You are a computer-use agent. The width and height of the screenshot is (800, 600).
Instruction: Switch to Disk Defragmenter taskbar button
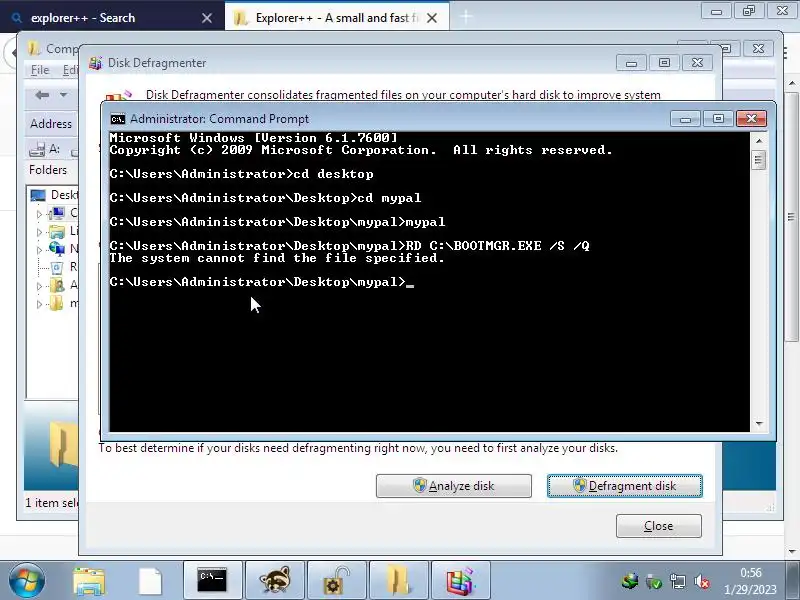461,581
